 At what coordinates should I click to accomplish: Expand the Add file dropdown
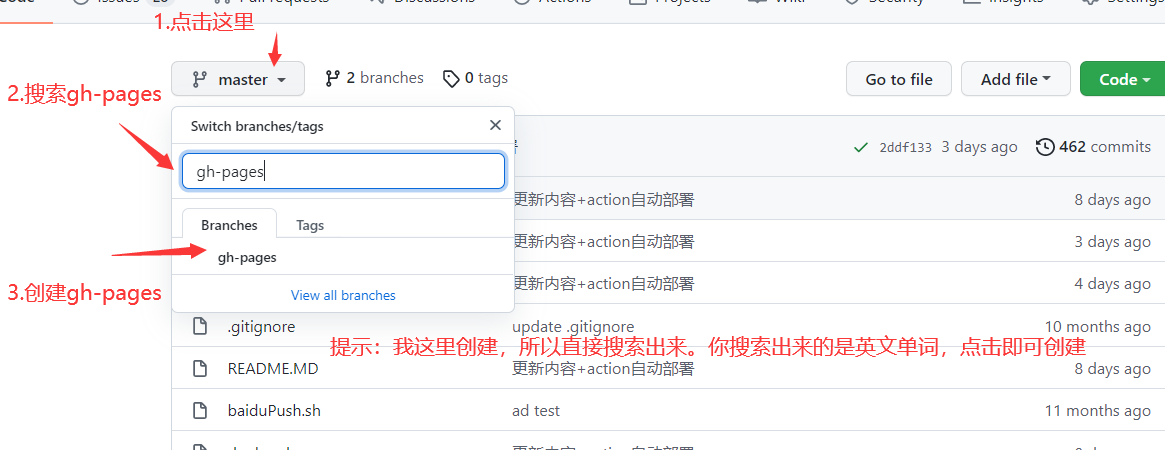(x=1015, y=79)
